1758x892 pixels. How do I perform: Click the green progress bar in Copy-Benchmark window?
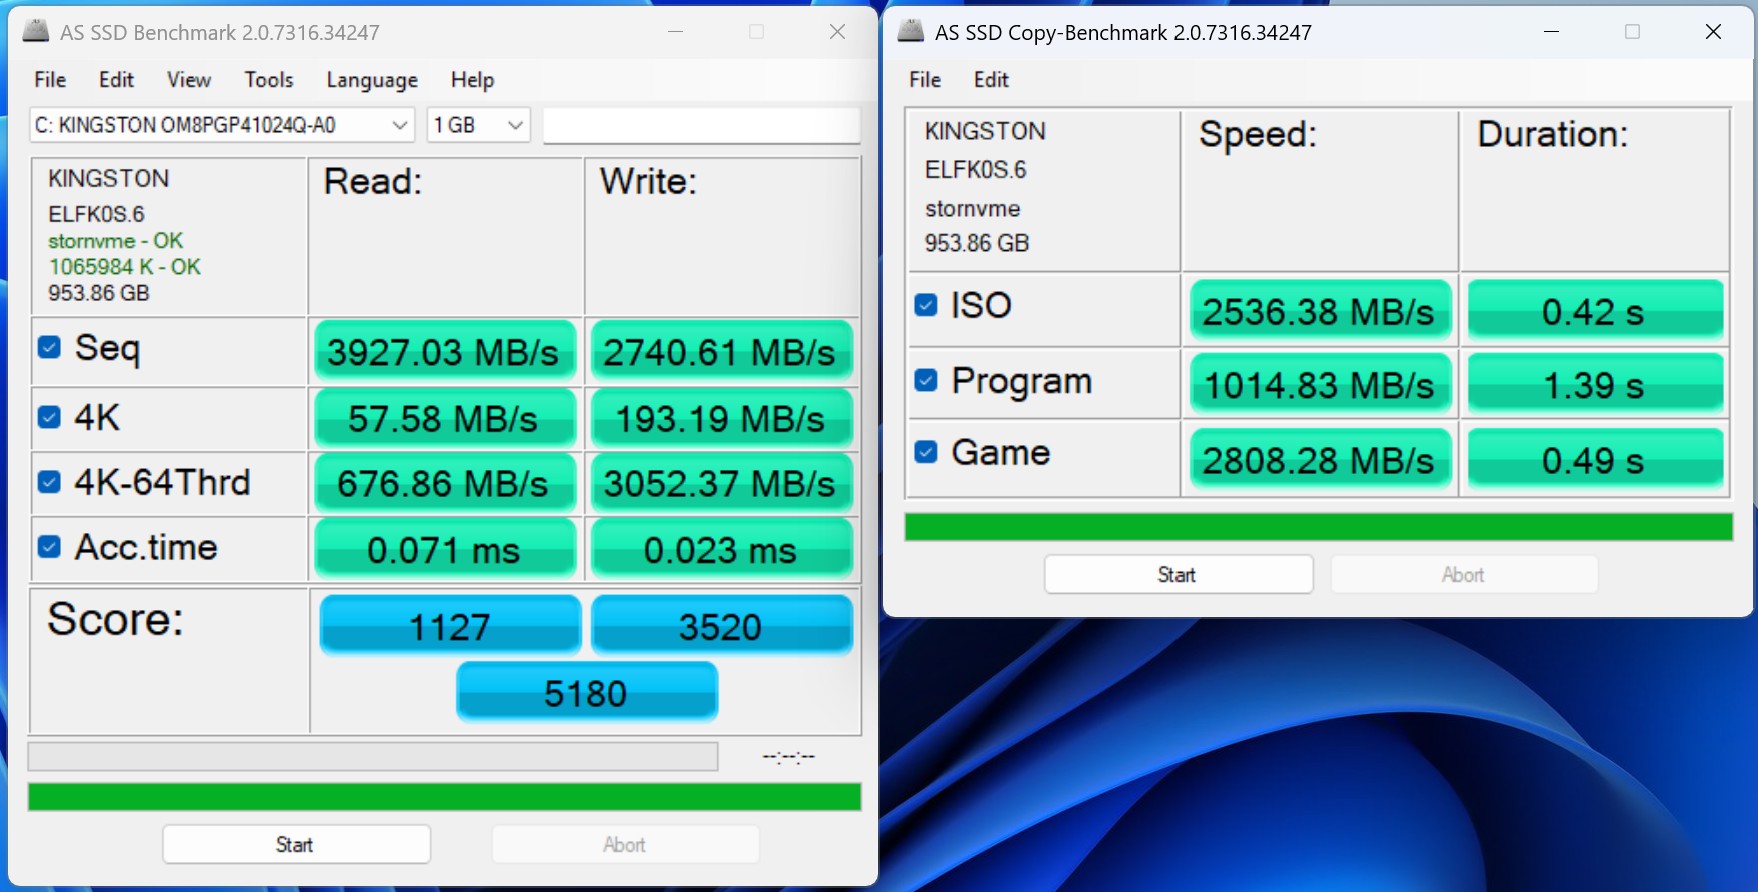[1318, 527]
